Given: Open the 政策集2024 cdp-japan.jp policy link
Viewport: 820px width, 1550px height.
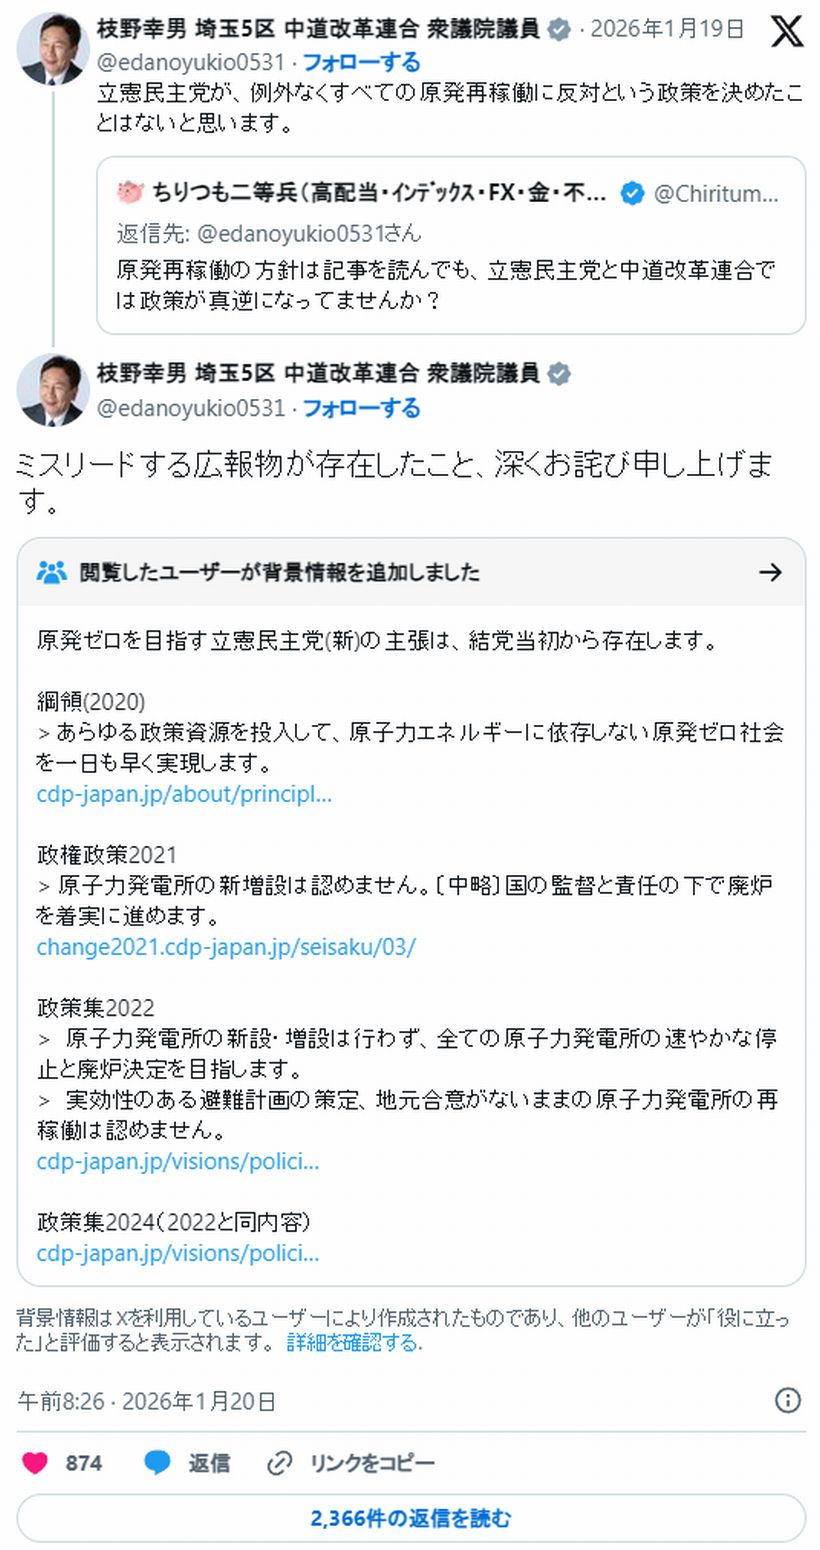Looking at the screenshot, I should click(x=178, y=1253).
